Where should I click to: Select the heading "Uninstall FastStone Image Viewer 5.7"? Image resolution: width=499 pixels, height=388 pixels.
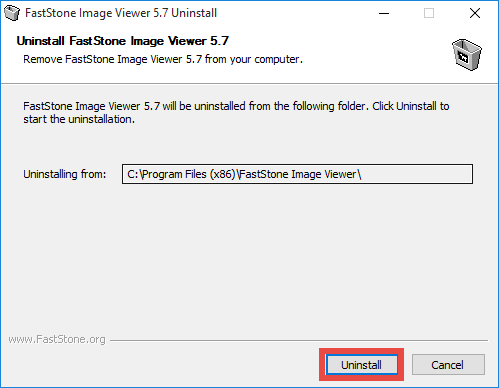tap(123, 41)
